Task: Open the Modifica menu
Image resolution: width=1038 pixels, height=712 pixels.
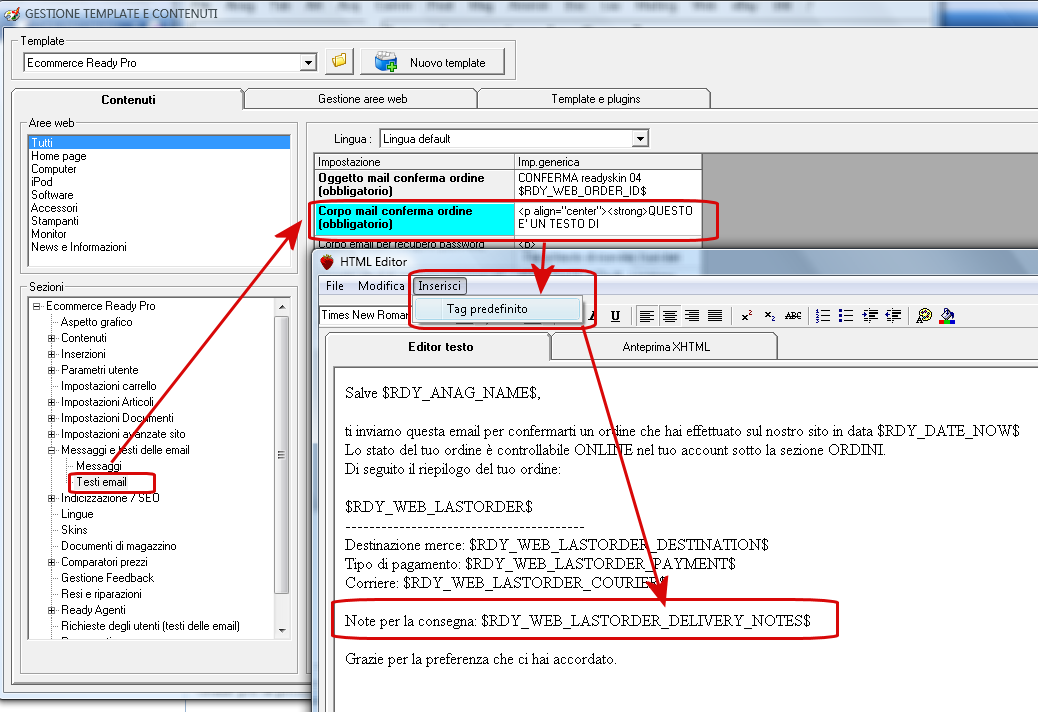Action: (381, 286)
